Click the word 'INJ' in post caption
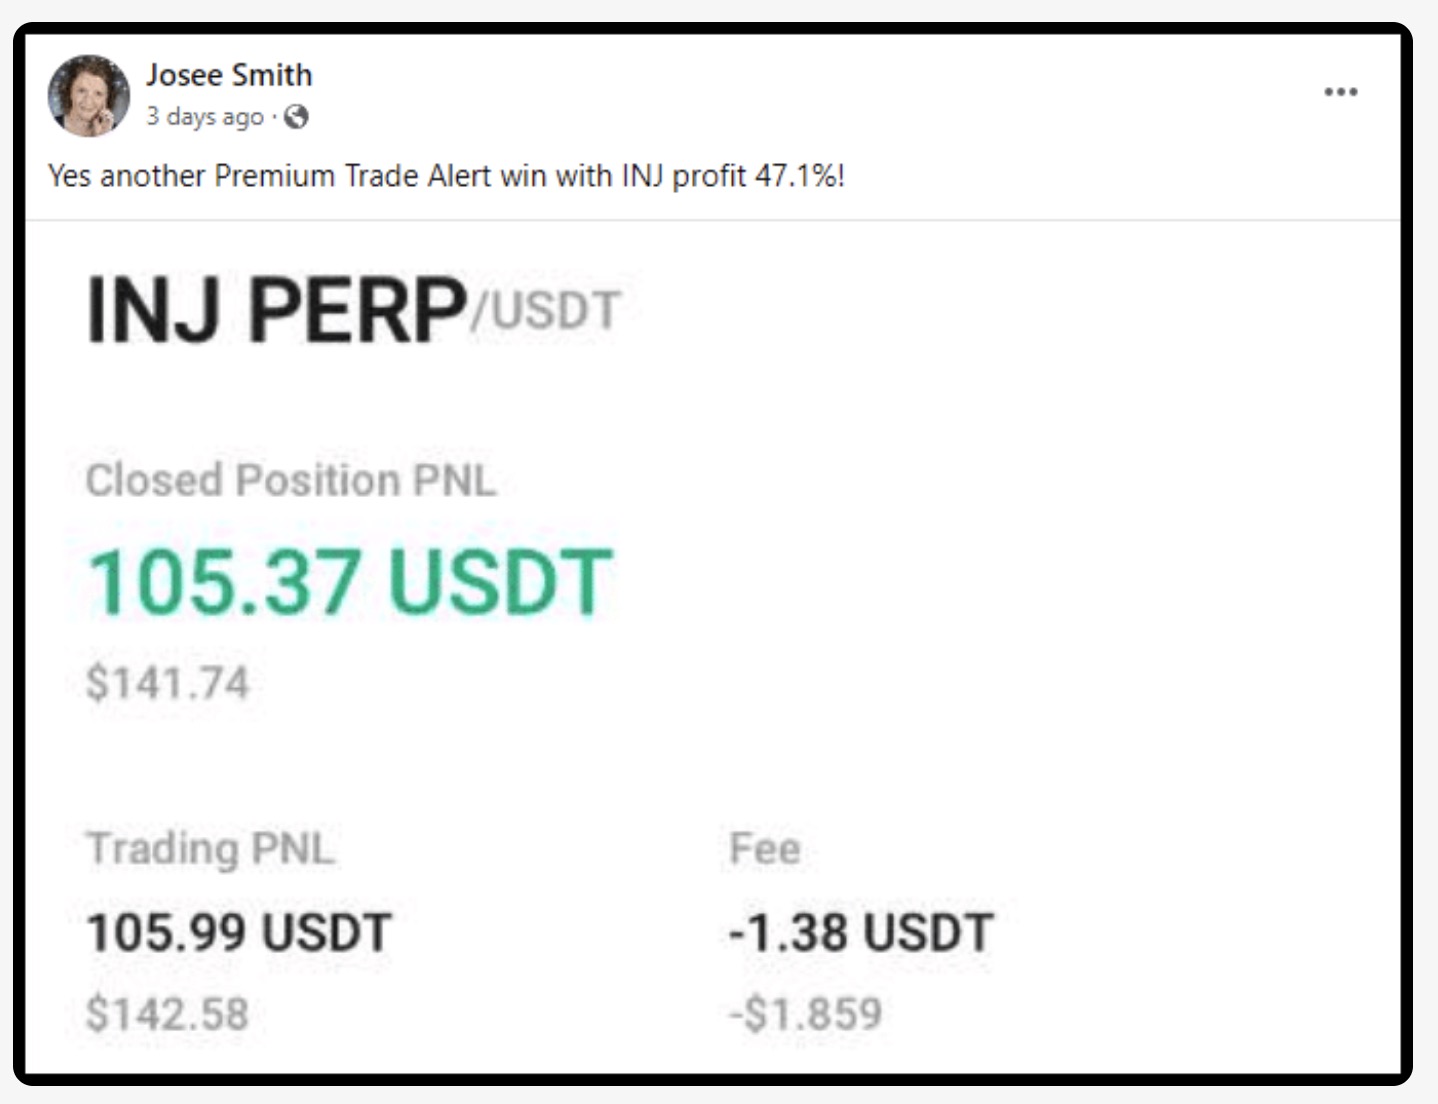This screenshot has width=1438, height=1104. click(642, 176)
